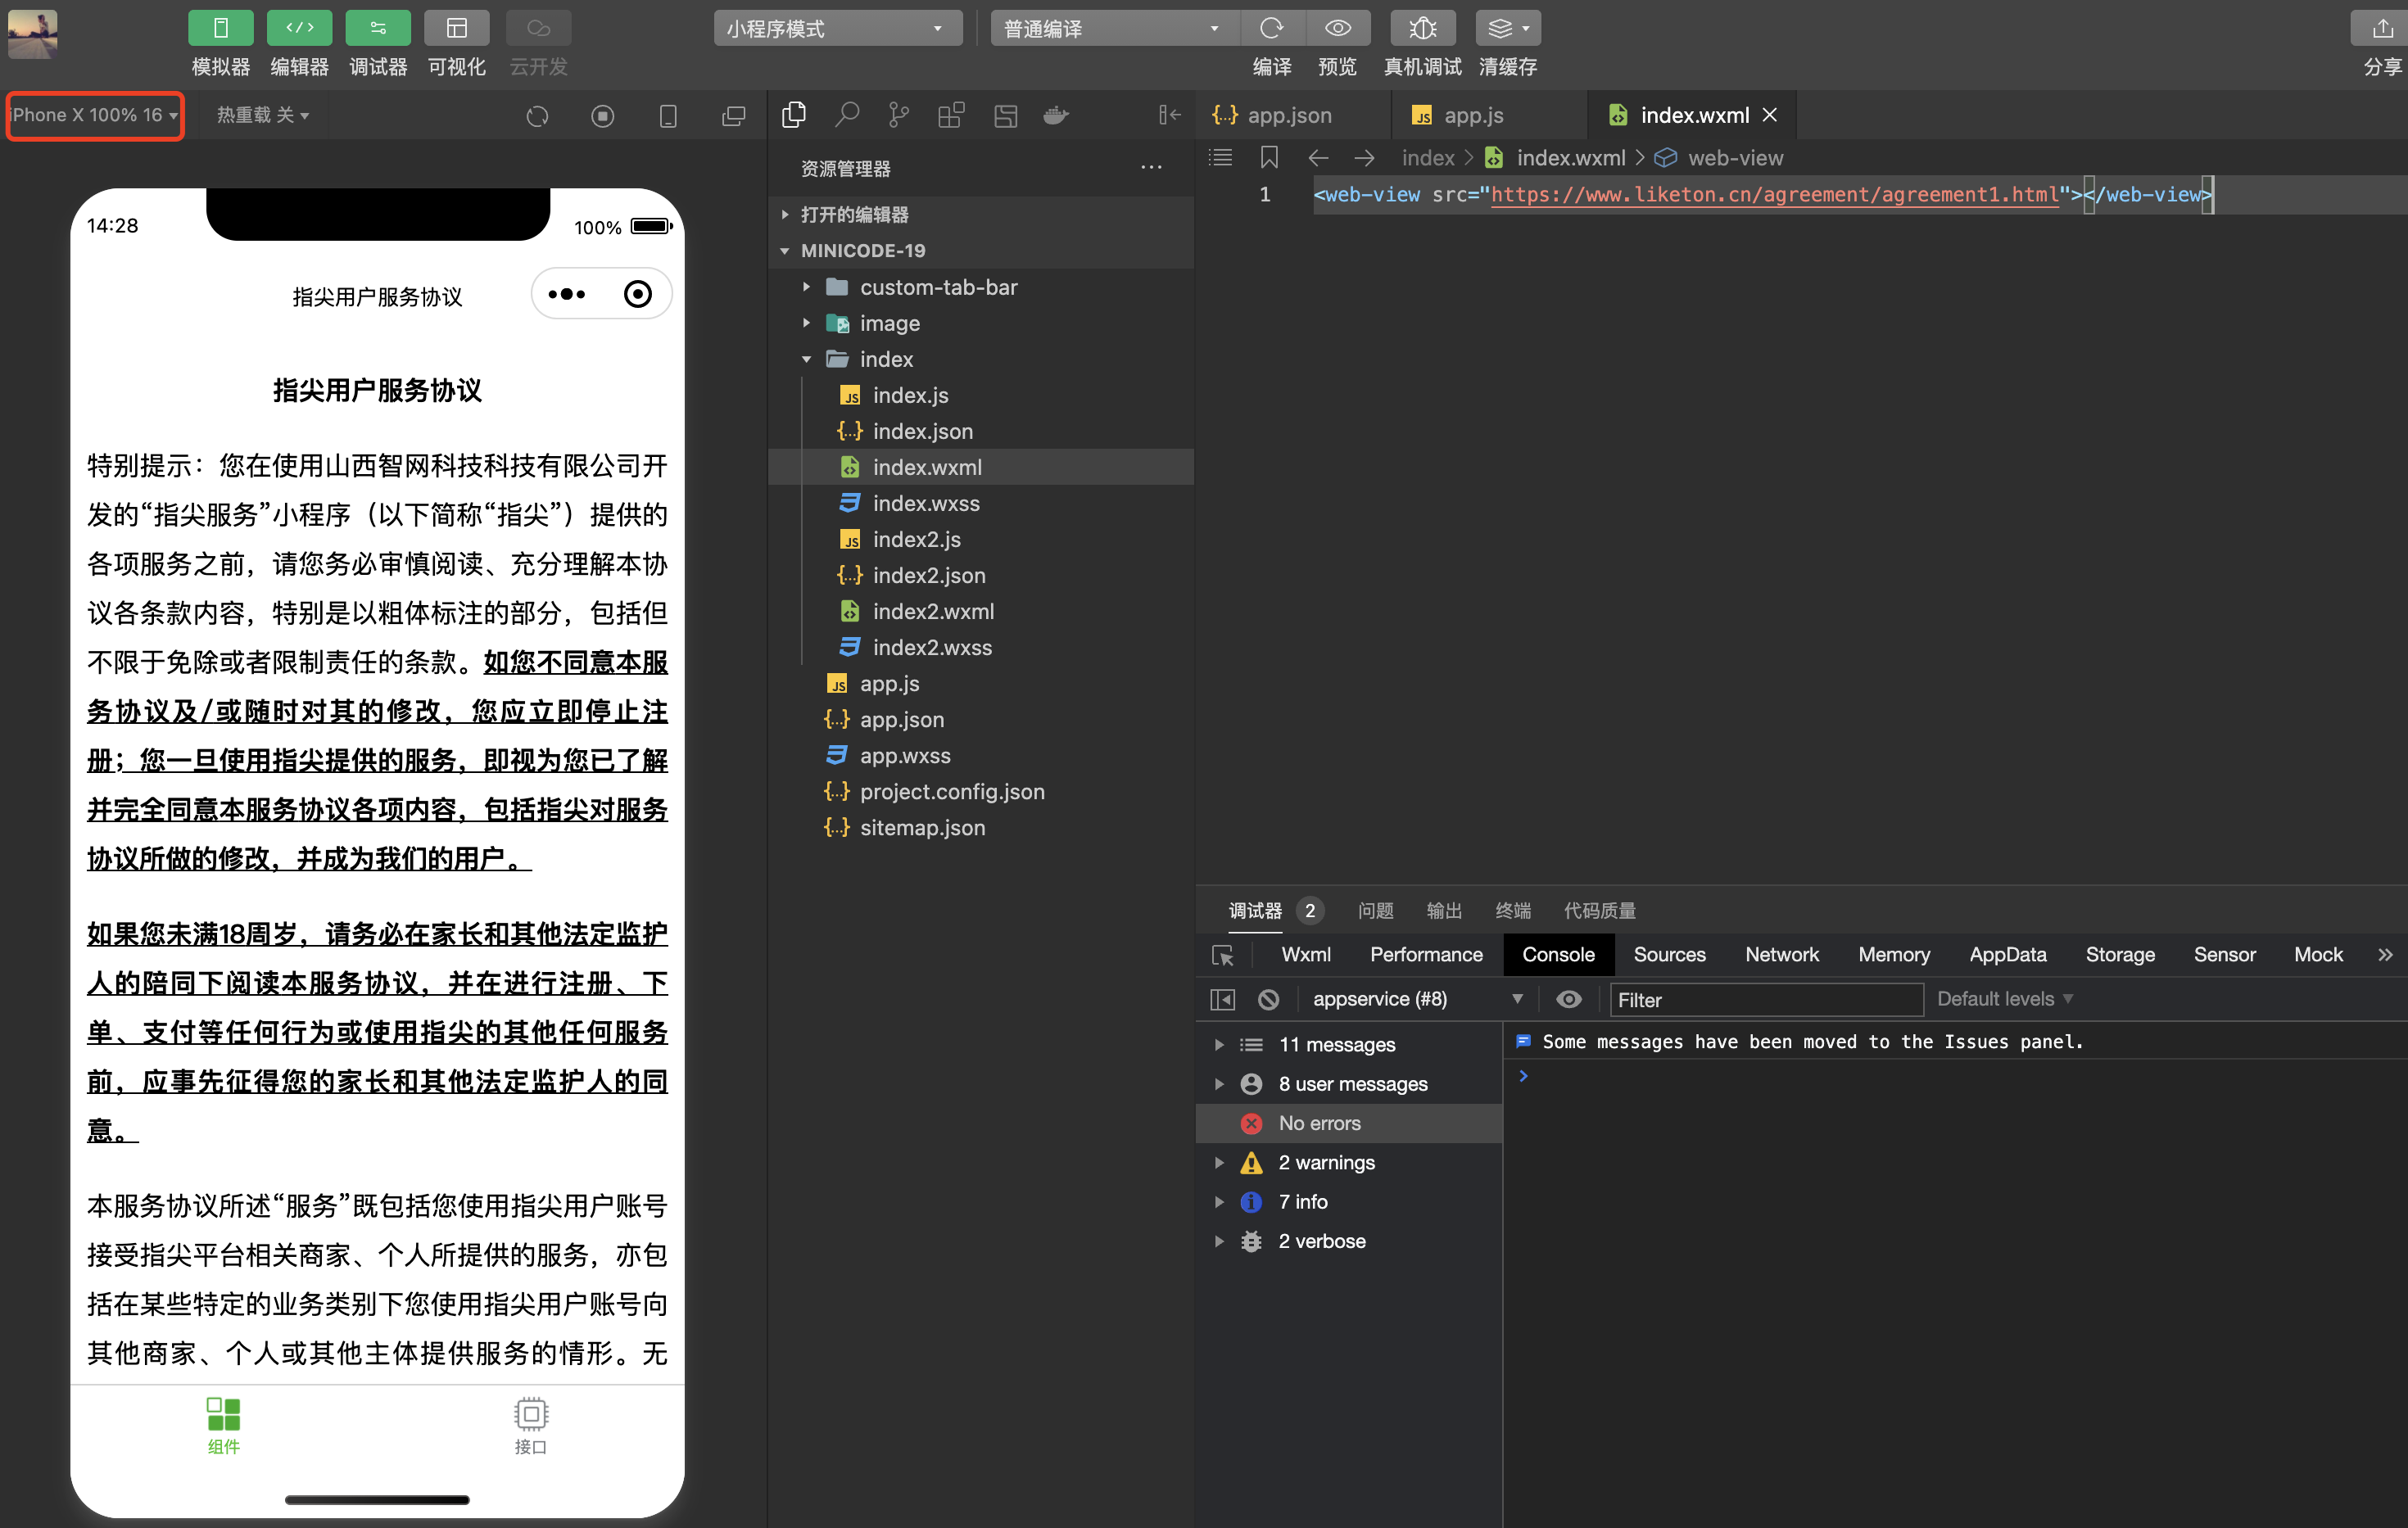2408x1528 pixels.
Task: Click the element inspector arrow icon
Action: click(1223, 955)
